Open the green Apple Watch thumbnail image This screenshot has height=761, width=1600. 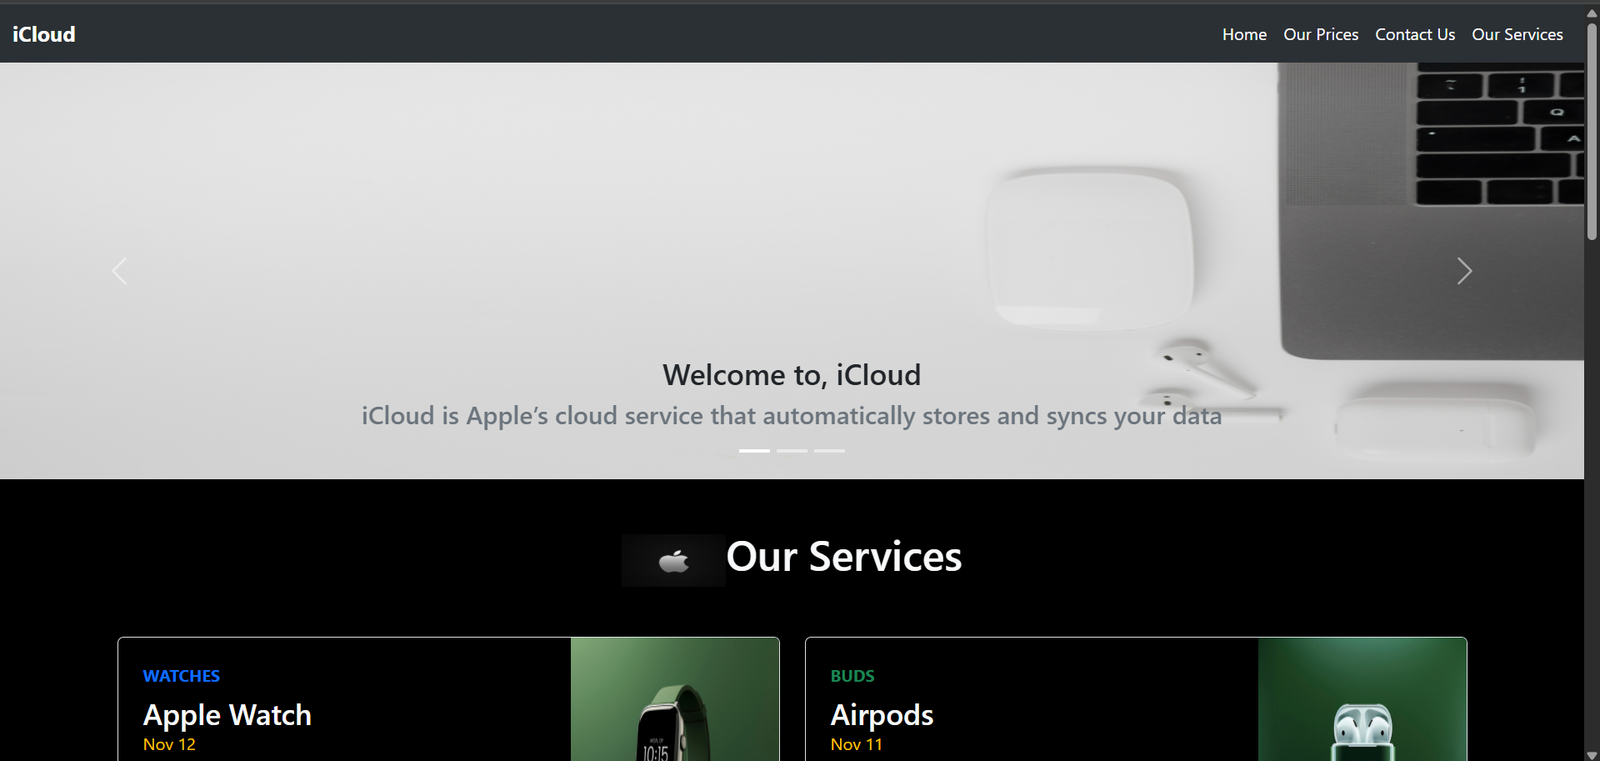[x=674, y=700]
